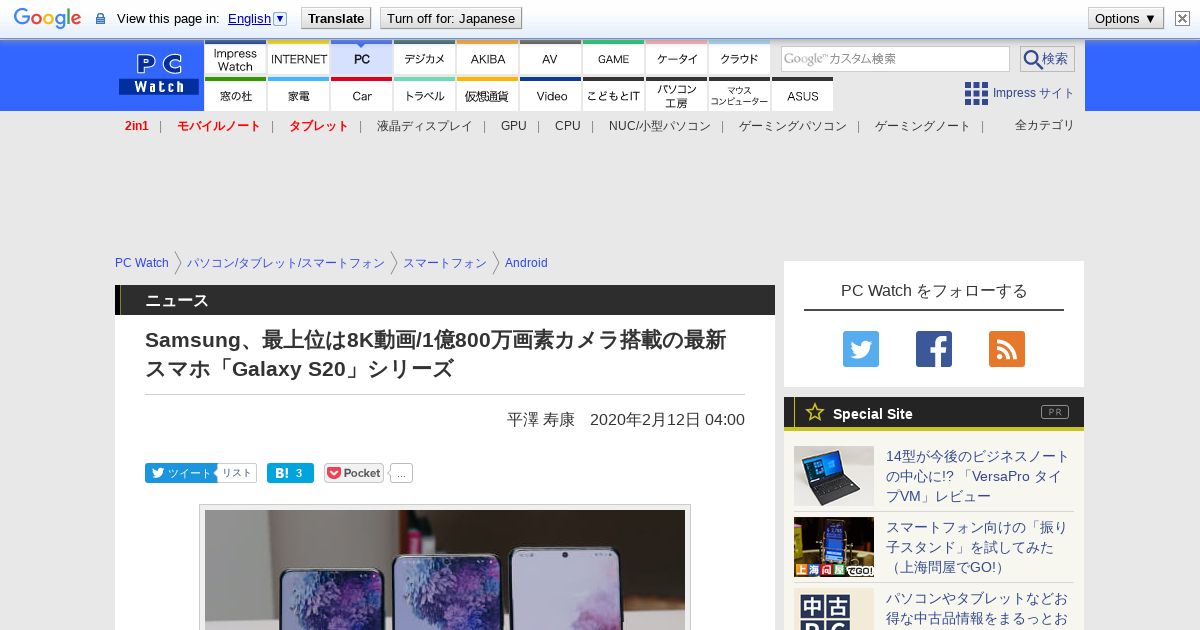
Task: Open the デジカメ nav tab
Action: [425, 59]
